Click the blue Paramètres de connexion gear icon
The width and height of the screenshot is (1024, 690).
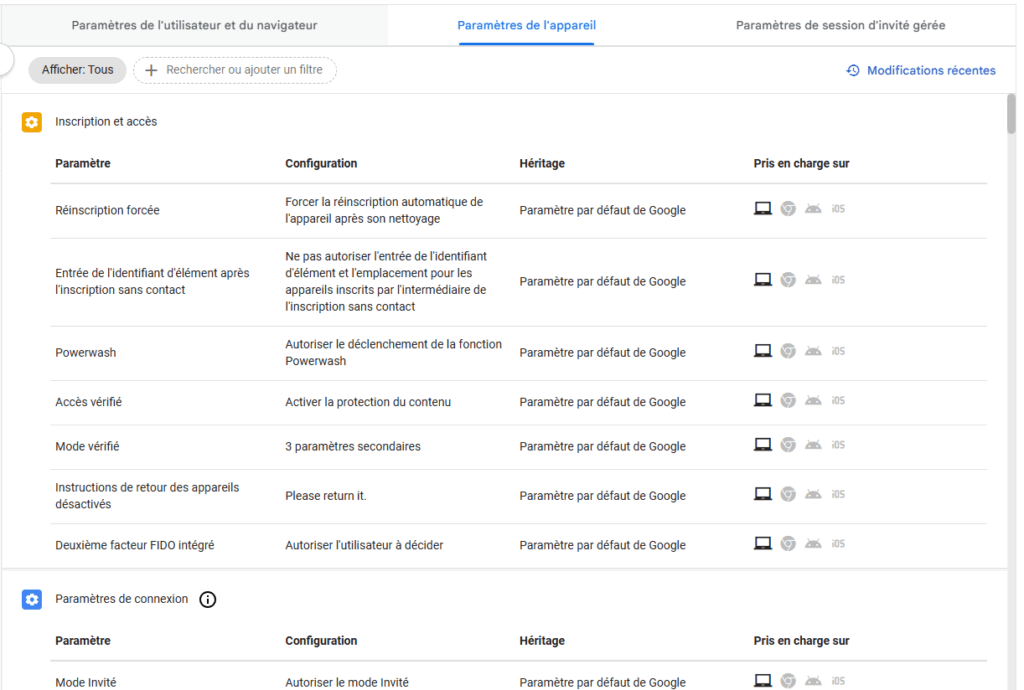click(x=32, y=599)
